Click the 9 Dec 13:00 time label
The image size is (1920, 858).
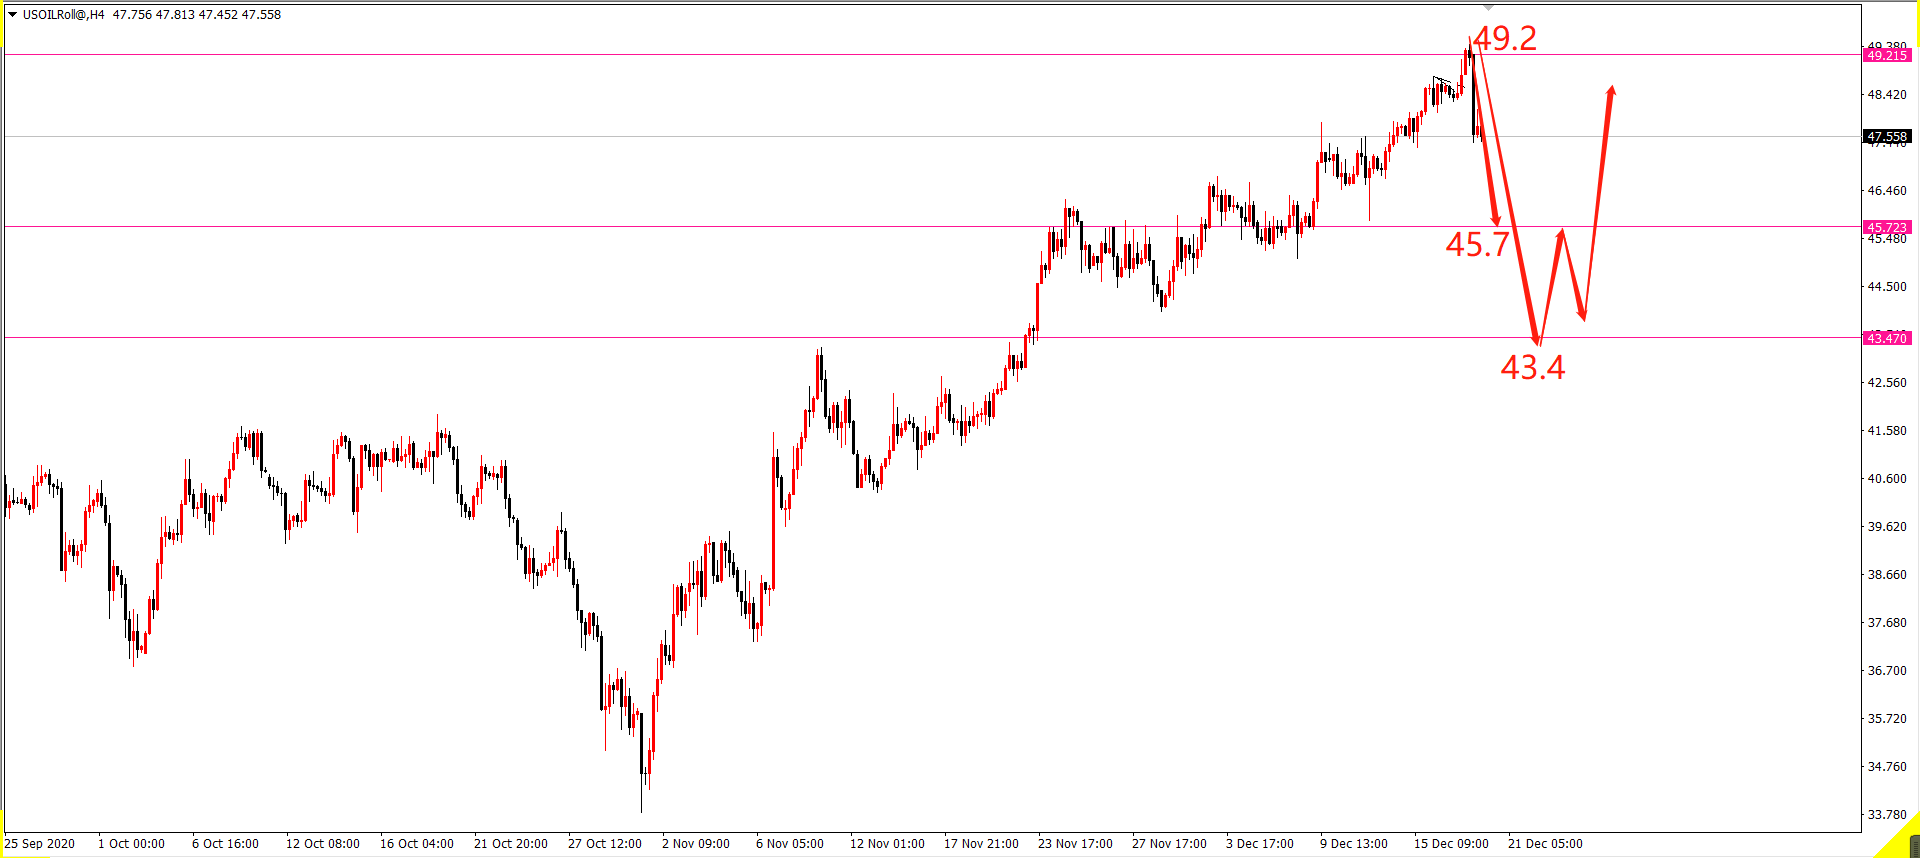tap(1354, 844)
